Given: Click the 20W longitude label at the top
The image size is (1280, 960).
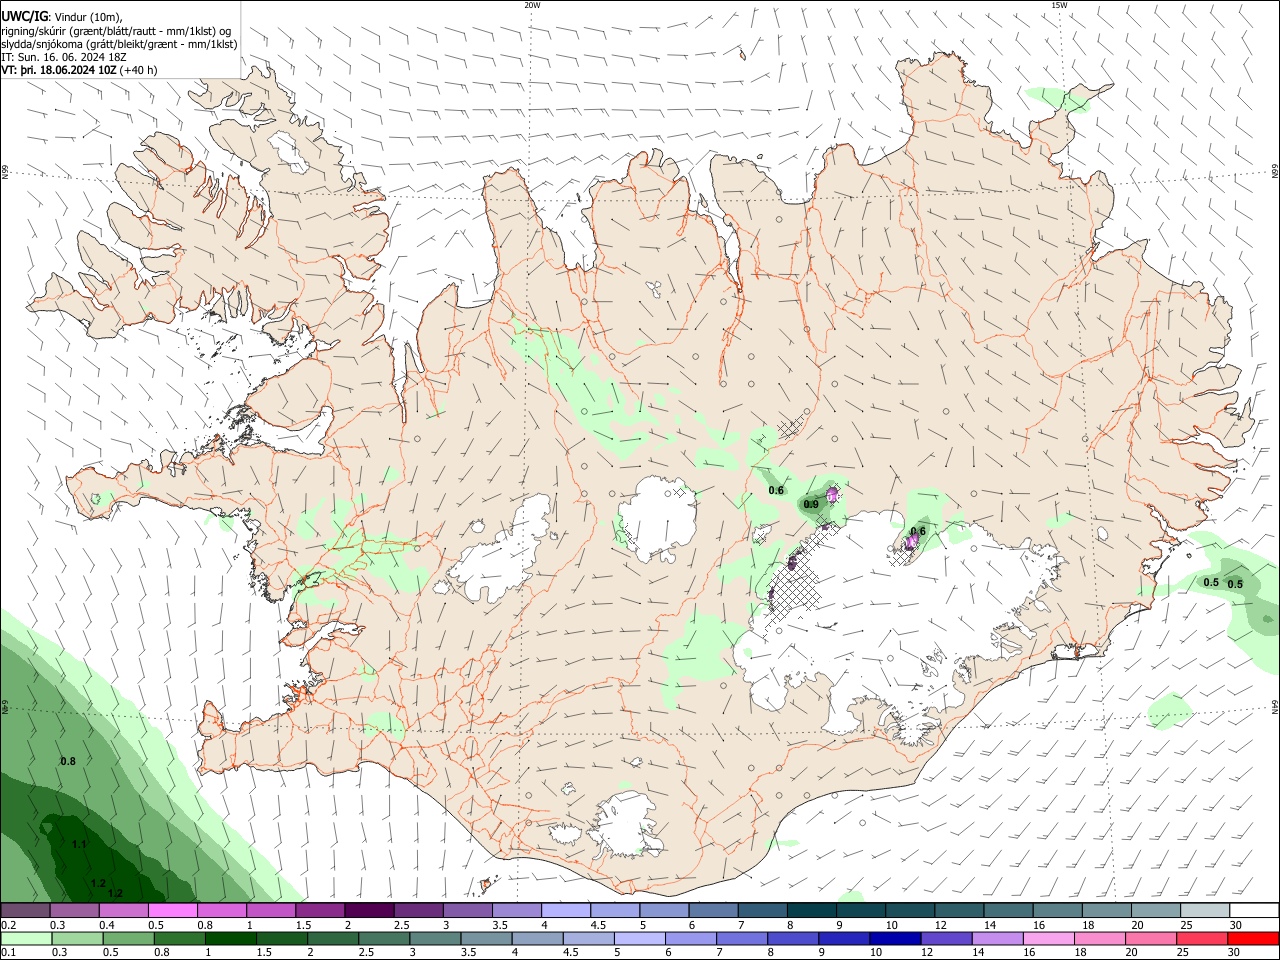Looking at the screenshot, I should (x=532, y=5).
